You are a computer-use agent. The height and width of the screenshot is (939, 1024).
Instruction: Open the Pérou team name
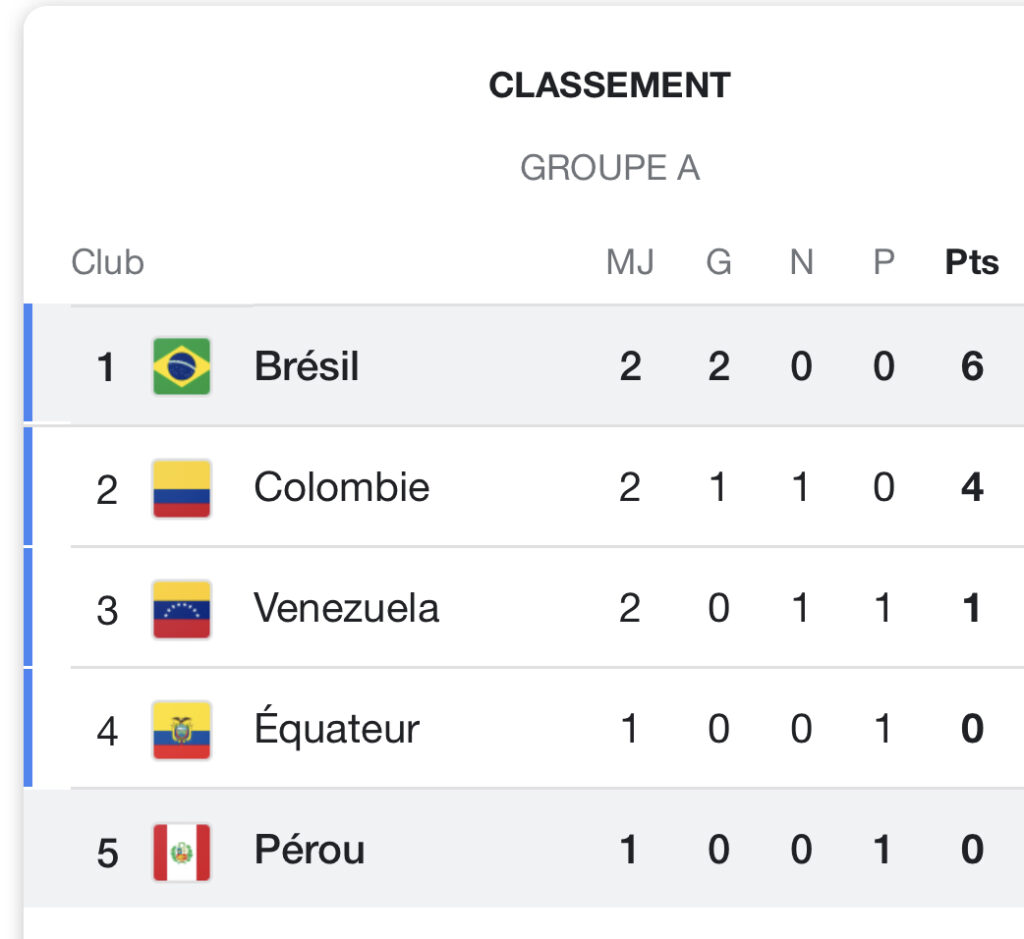(x=310, y=849)
